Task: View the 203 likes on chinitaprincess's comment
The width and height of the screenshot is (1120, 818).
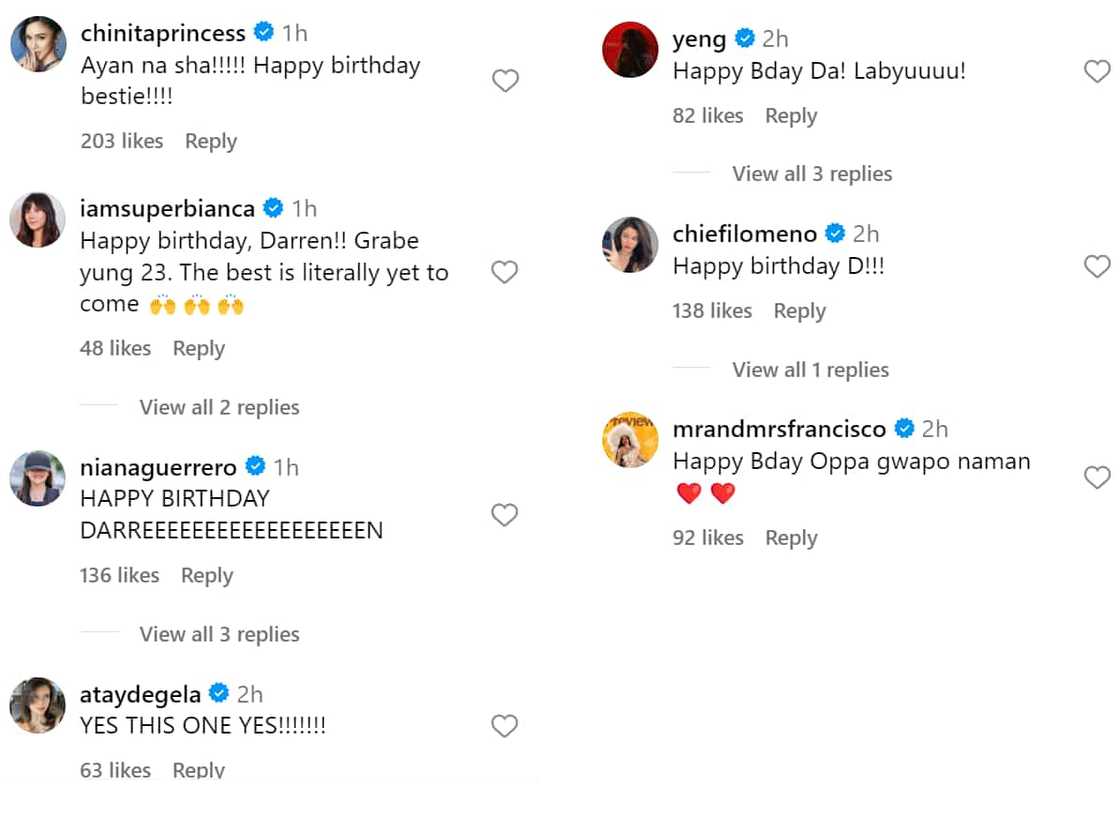Action: coord(121,141)
